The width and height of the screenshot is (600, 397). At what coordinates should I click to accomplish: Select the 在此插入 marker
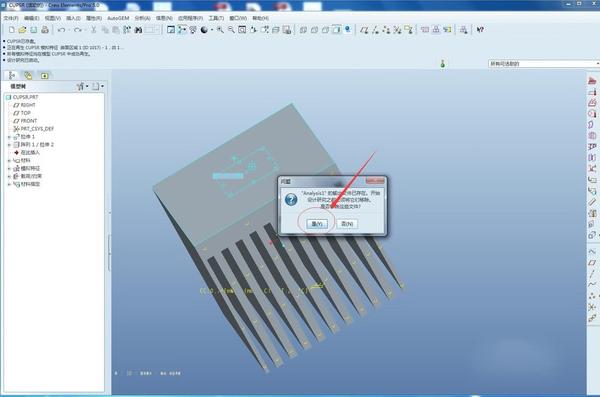coord(27,152)
